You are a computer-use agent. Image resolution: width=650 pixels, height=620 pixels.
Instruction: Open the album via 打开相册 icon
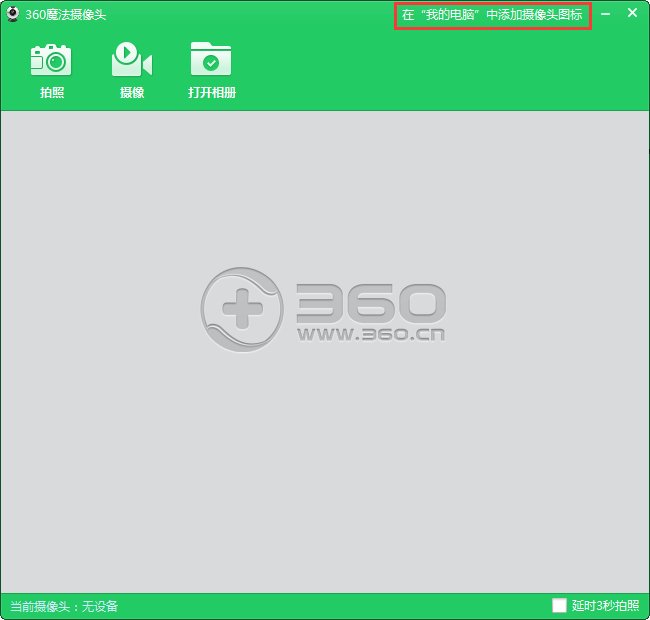[211, 59]
